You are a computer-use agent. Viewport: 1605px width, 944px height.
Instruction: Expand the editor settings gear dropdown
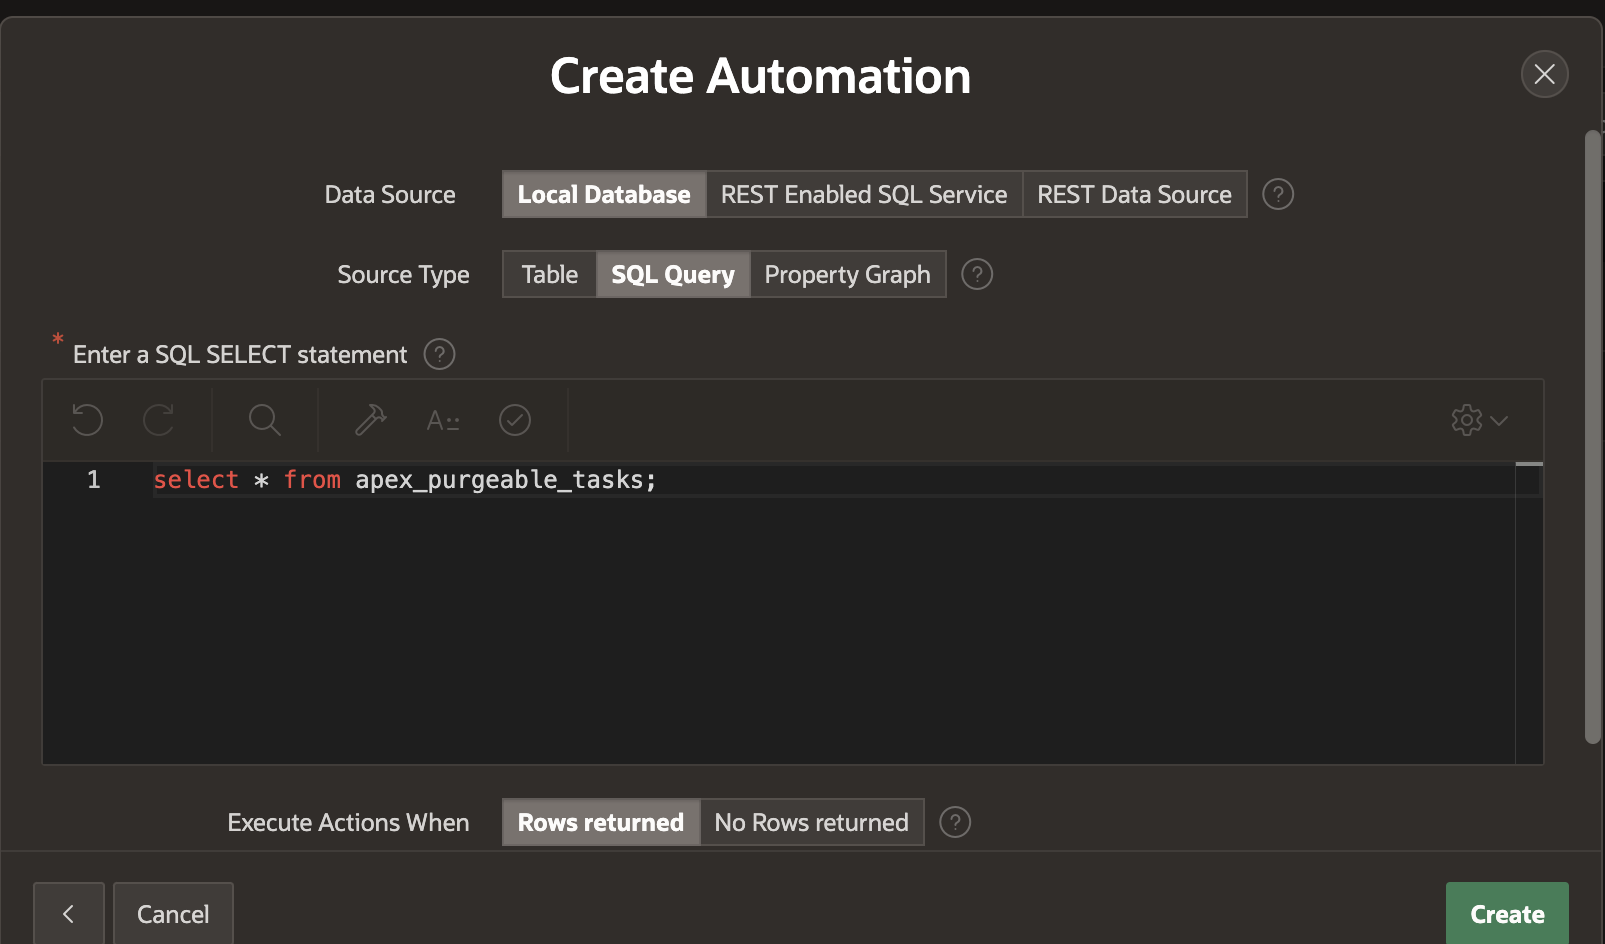[x=1479, y=420]
